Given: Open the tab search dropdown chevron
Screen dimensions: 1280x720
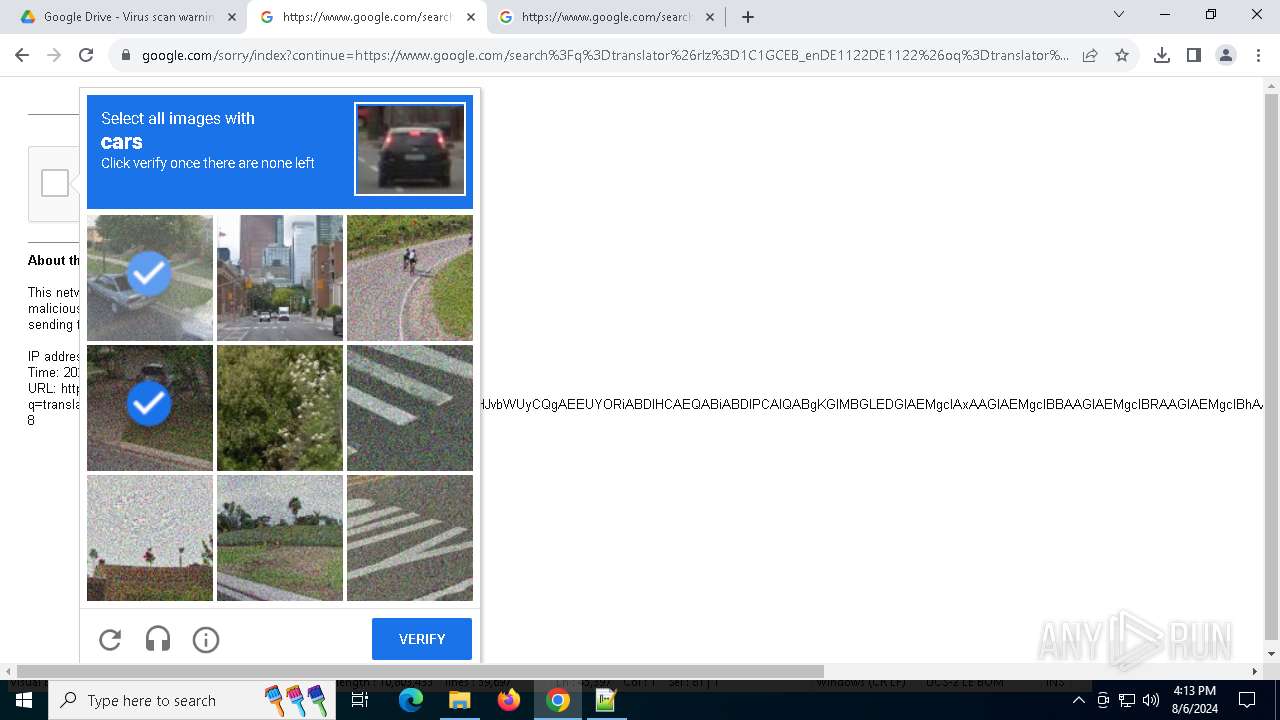Looking at the screenshot, I should [1119, 15].
